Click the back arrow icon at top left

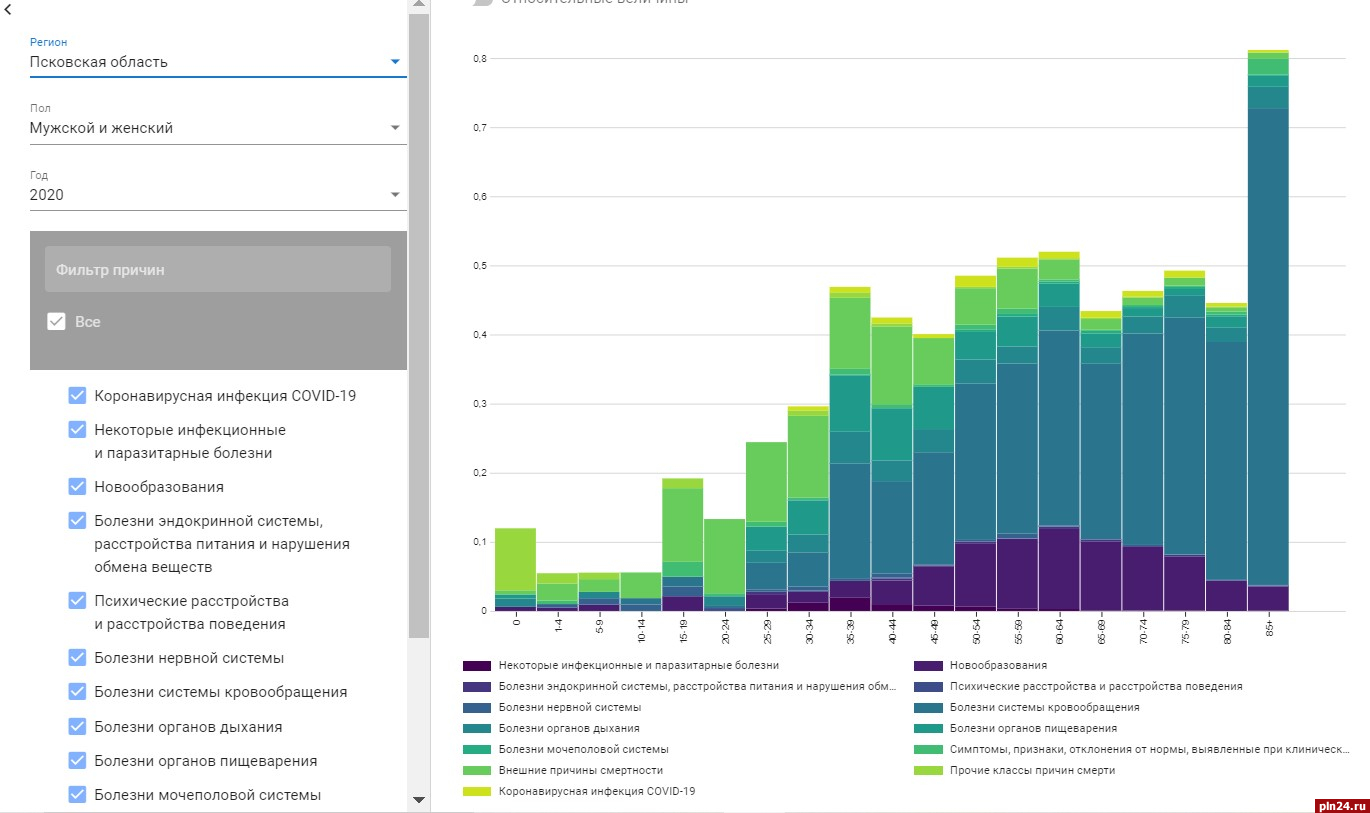(8, 11)
